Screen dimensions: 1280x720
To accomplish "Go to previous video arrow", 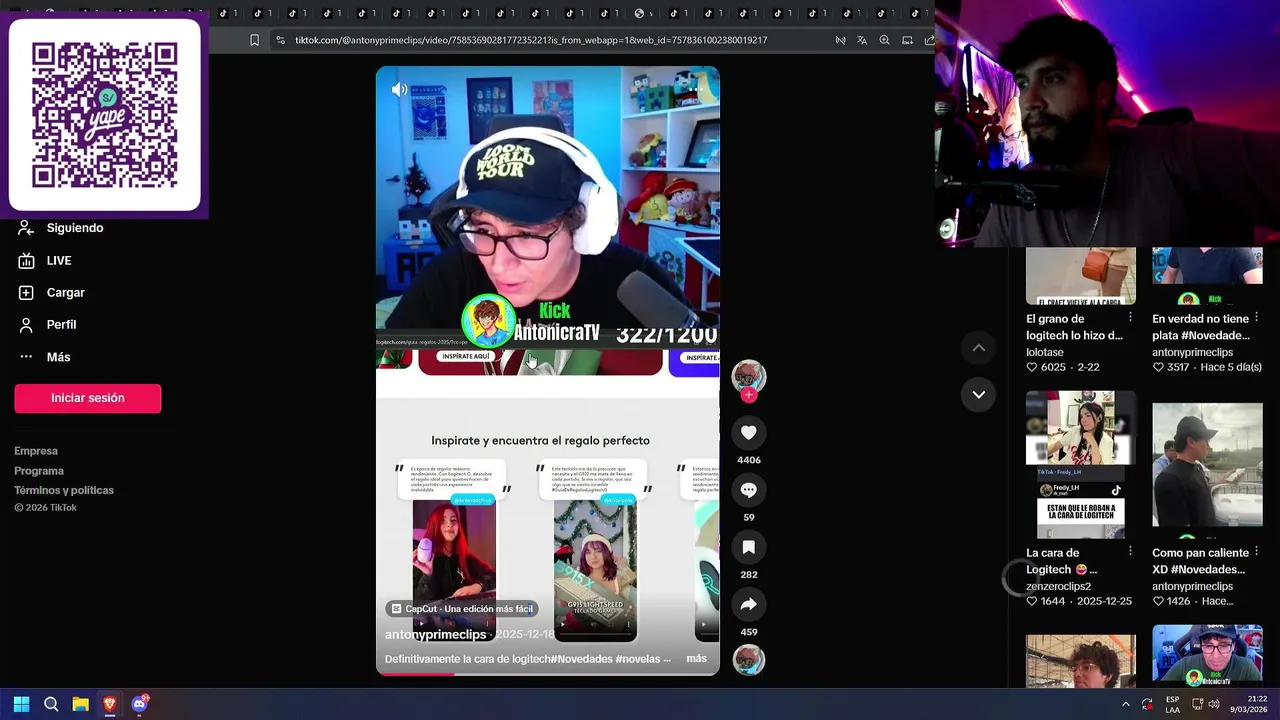I will click(x=979, y=348).
